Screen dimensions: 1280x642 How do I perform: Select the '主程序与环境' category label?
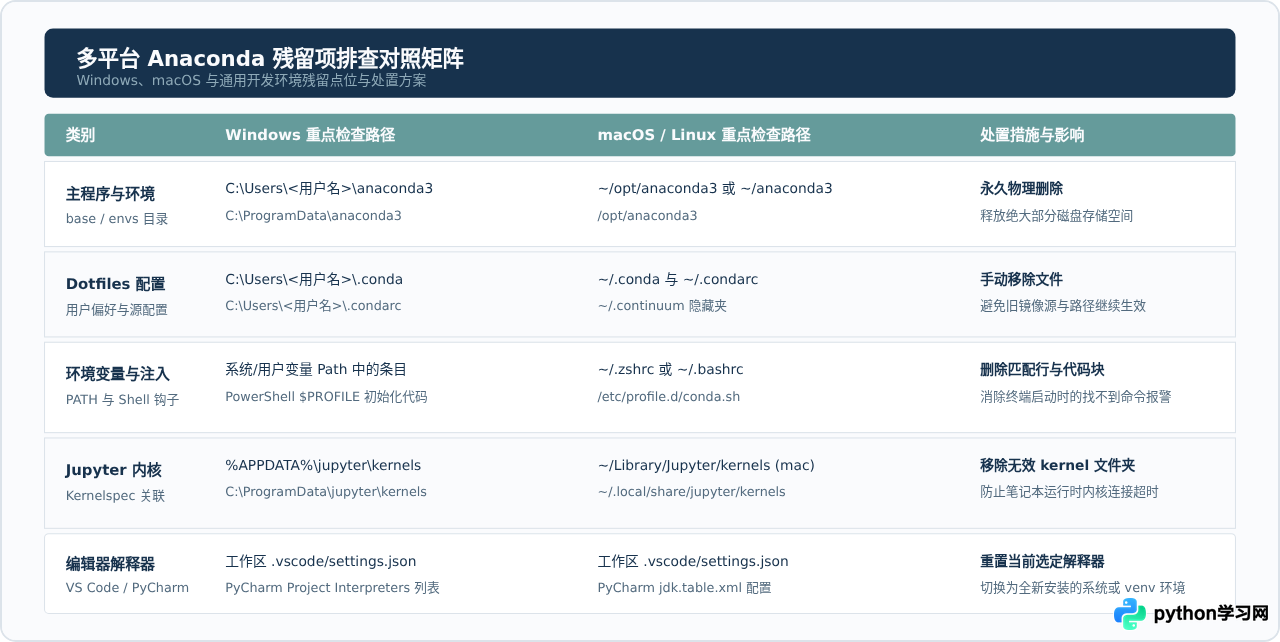point(111,194)
